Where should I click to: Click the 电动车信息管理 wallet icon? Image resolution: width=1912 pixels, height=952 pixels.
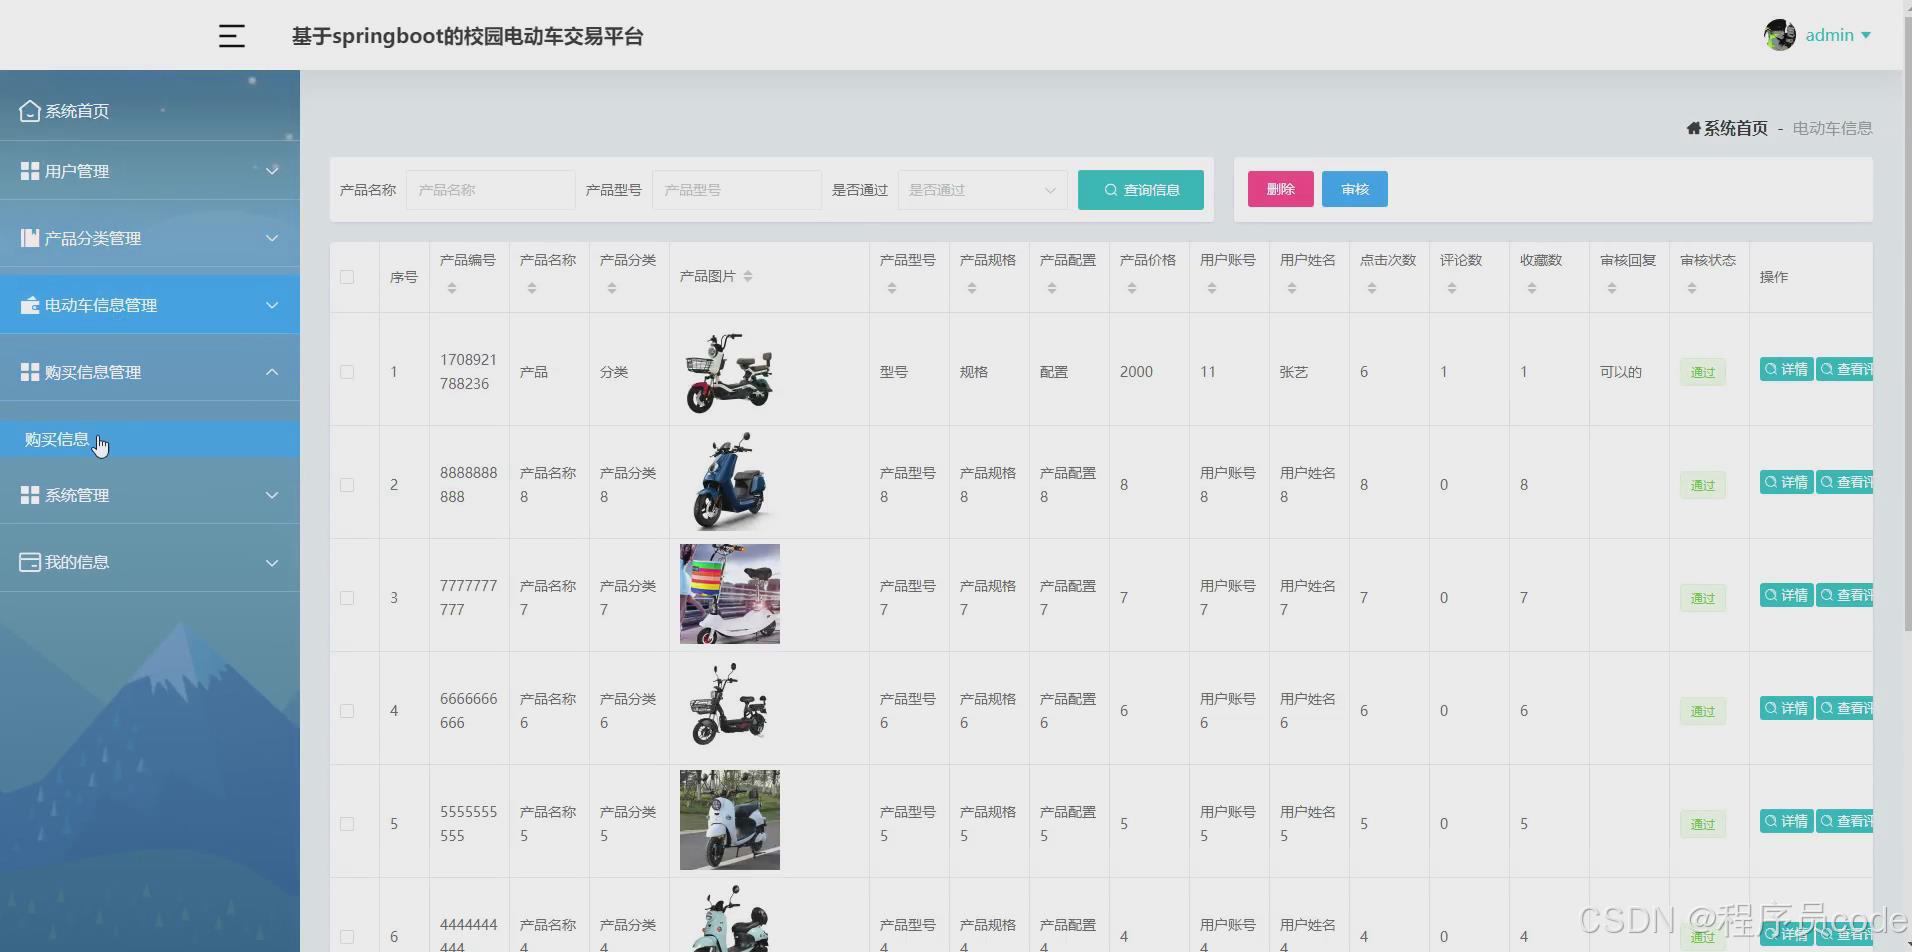(x=30, y=305)
